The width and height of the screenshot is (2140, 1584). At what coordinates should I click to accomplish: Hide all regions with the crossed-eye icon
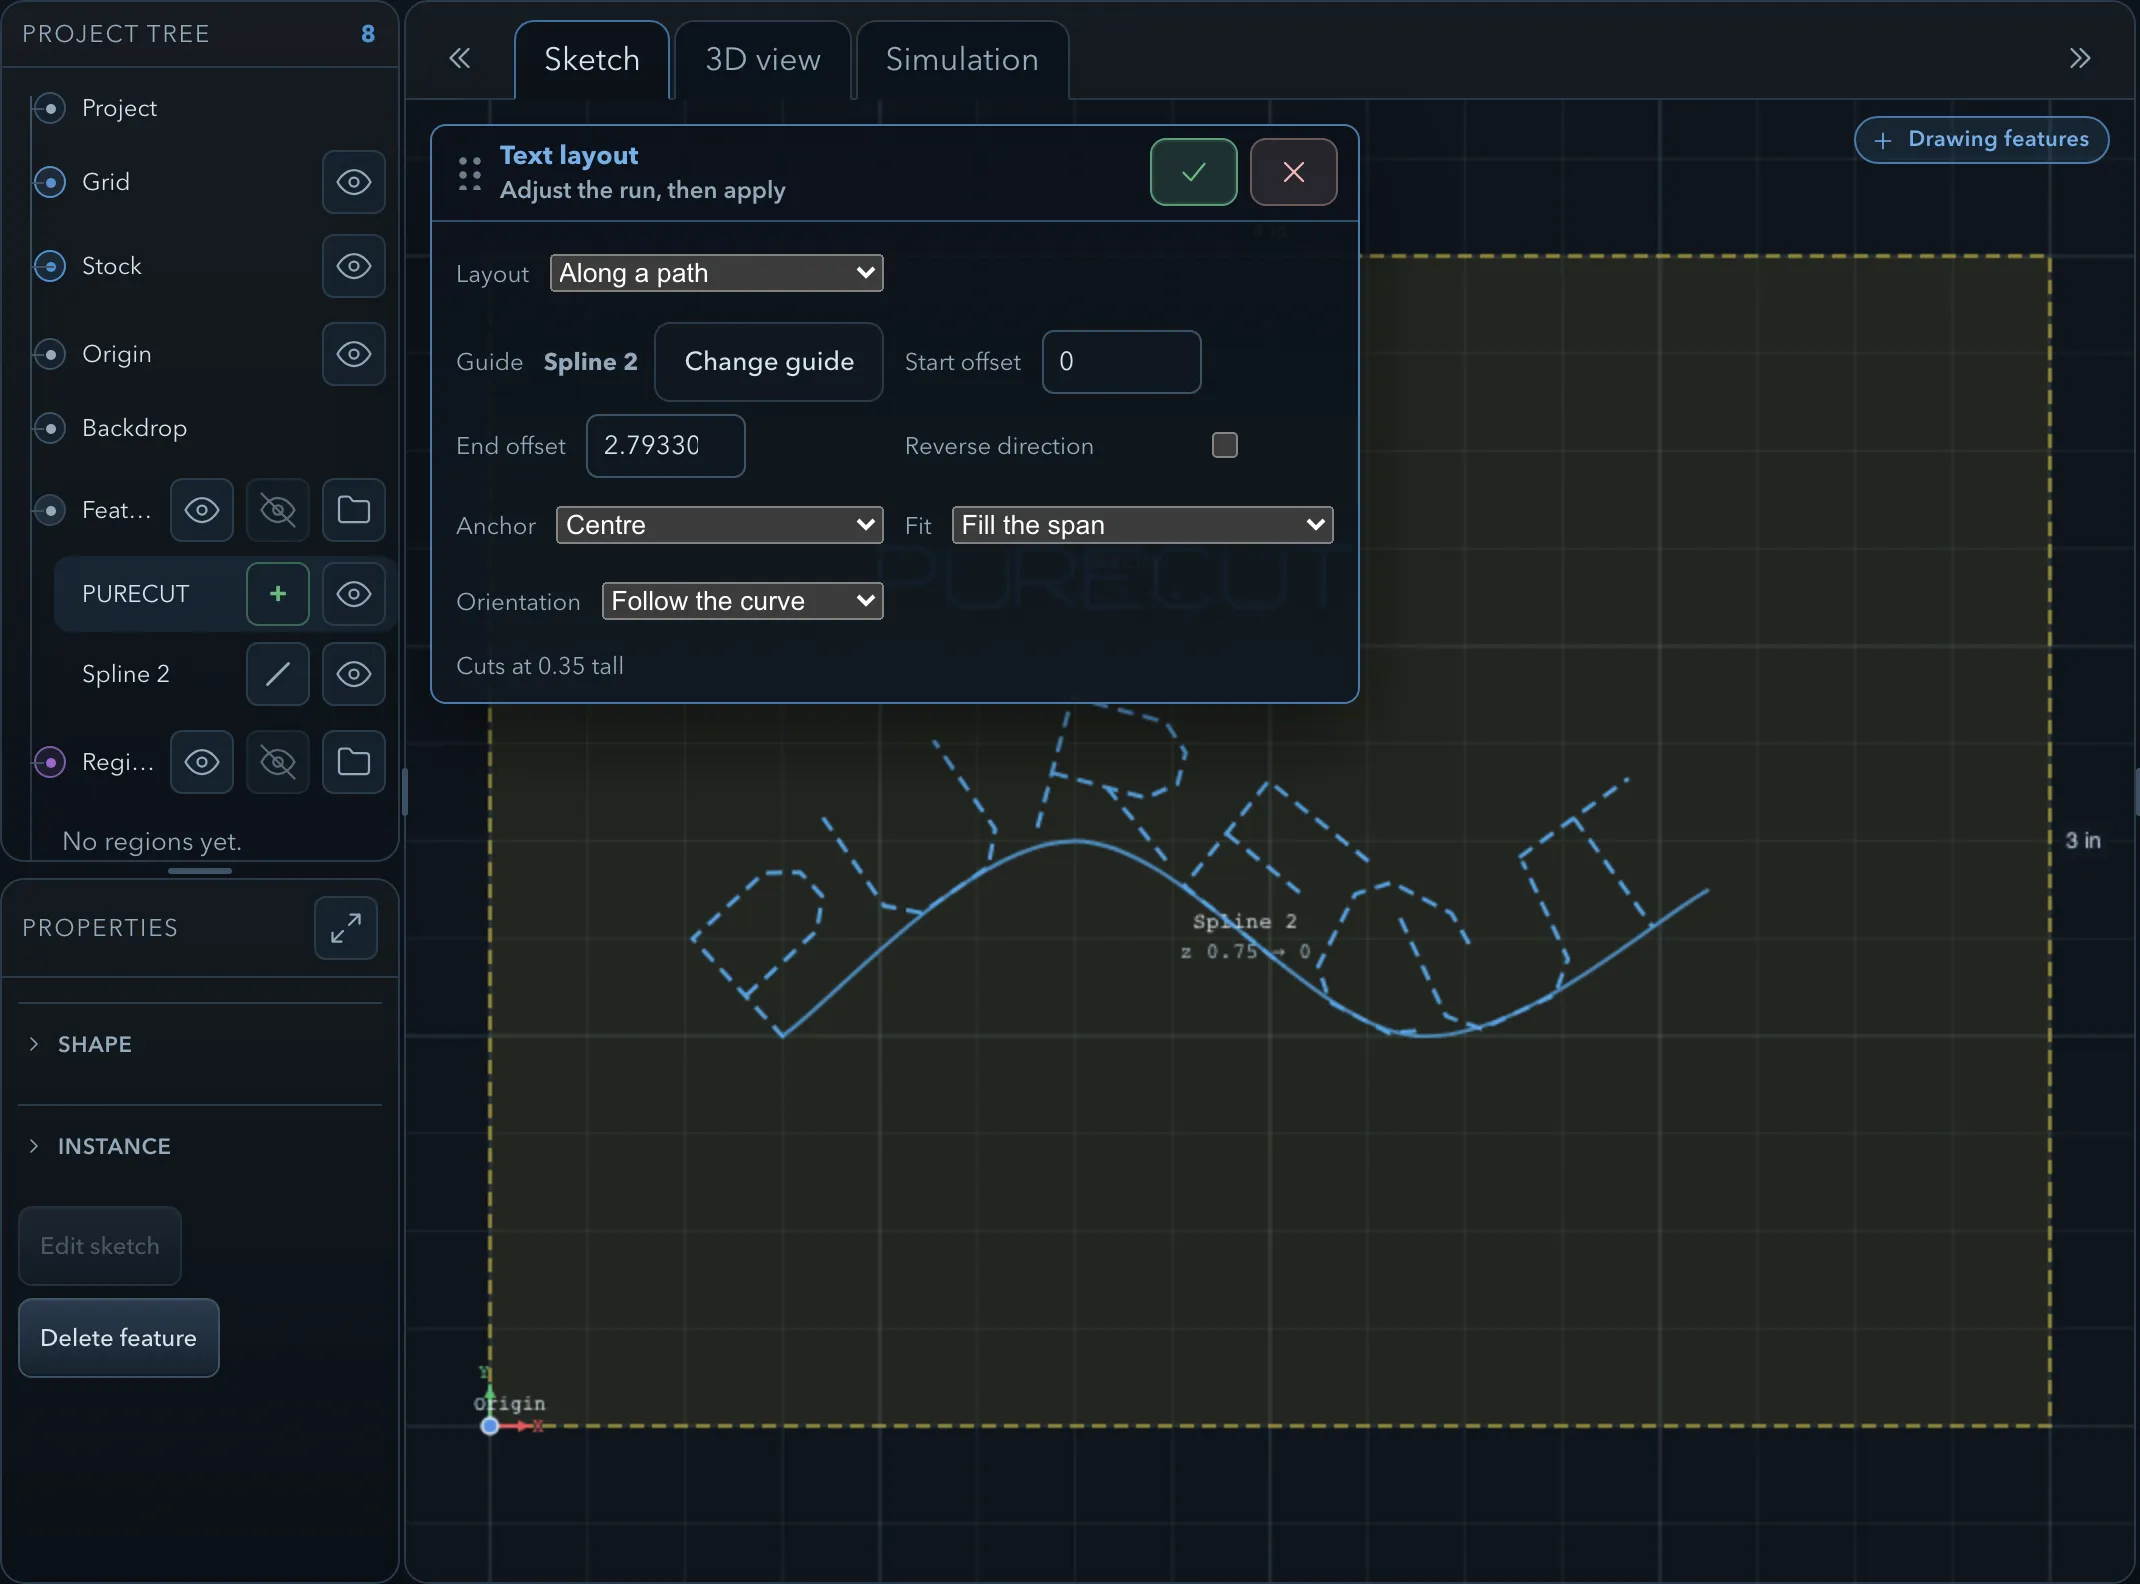[x=278, y=762]
